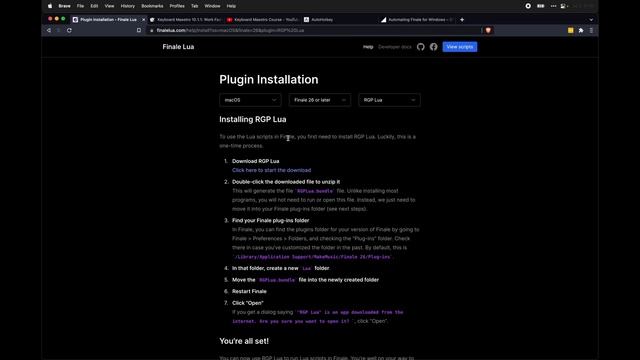Image resolution: width=640 pixels, height=360 pixels.
Task: Click the bookmark icon in address bar
Action: 139,30
